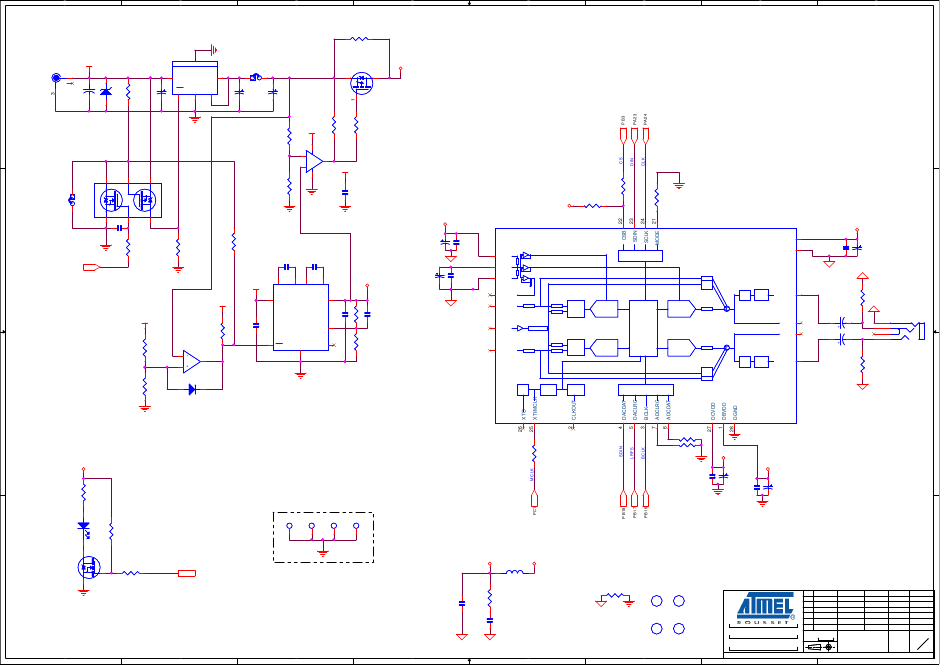Click the MODE pin label inside the codec
The width and height of the screenshot is (950, 671).
coord(657,237)
